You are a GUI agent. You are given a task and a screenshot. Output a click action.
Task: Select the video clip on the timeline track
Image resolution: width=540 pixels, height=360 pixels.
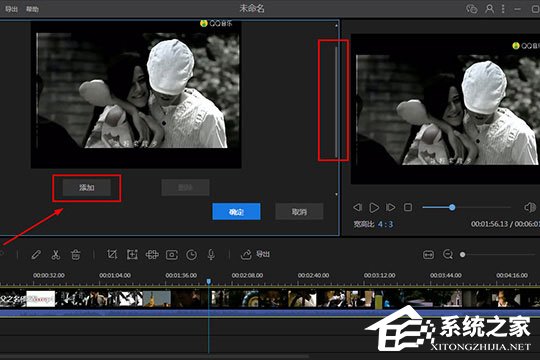pyautogui.click(x=270, y=298)
